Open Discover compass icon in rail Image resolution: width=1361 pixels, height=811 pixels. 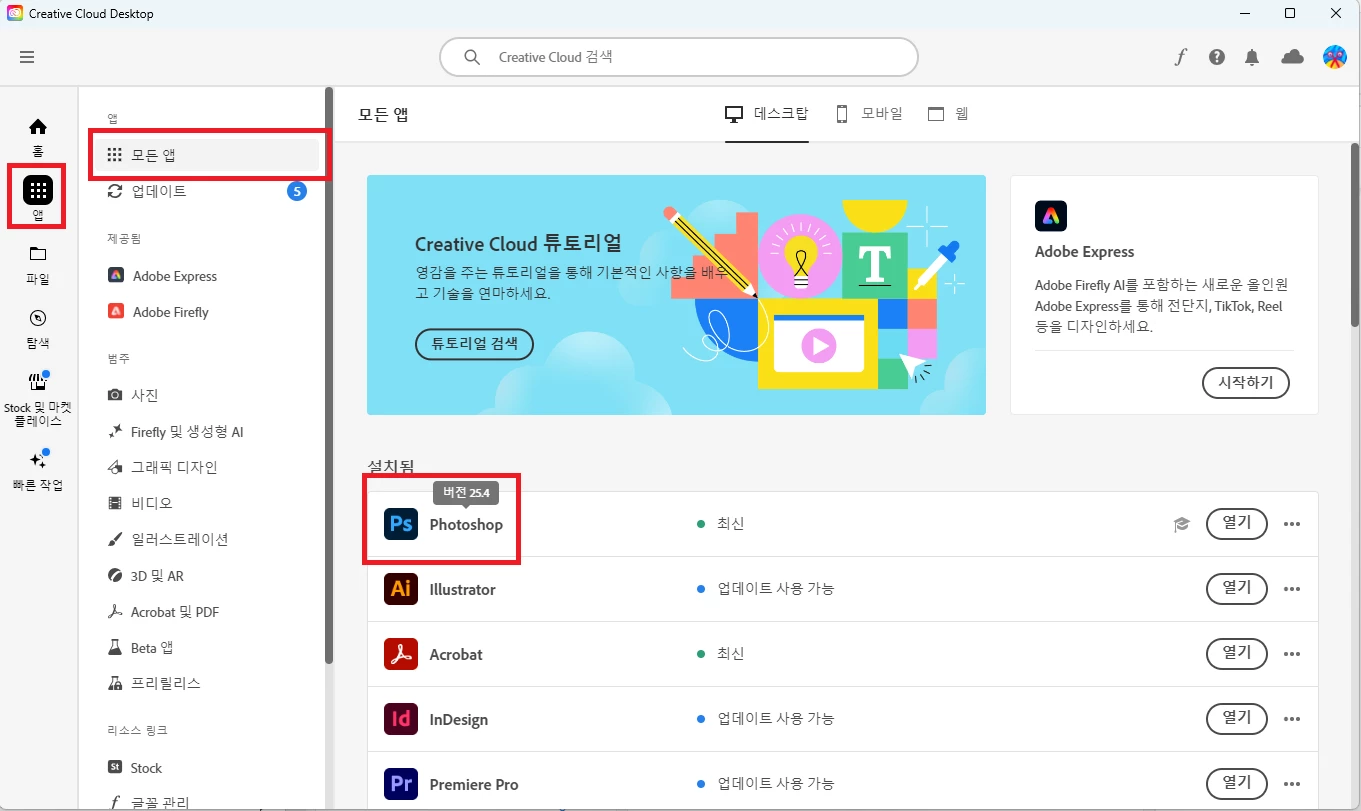coord(37,329)
